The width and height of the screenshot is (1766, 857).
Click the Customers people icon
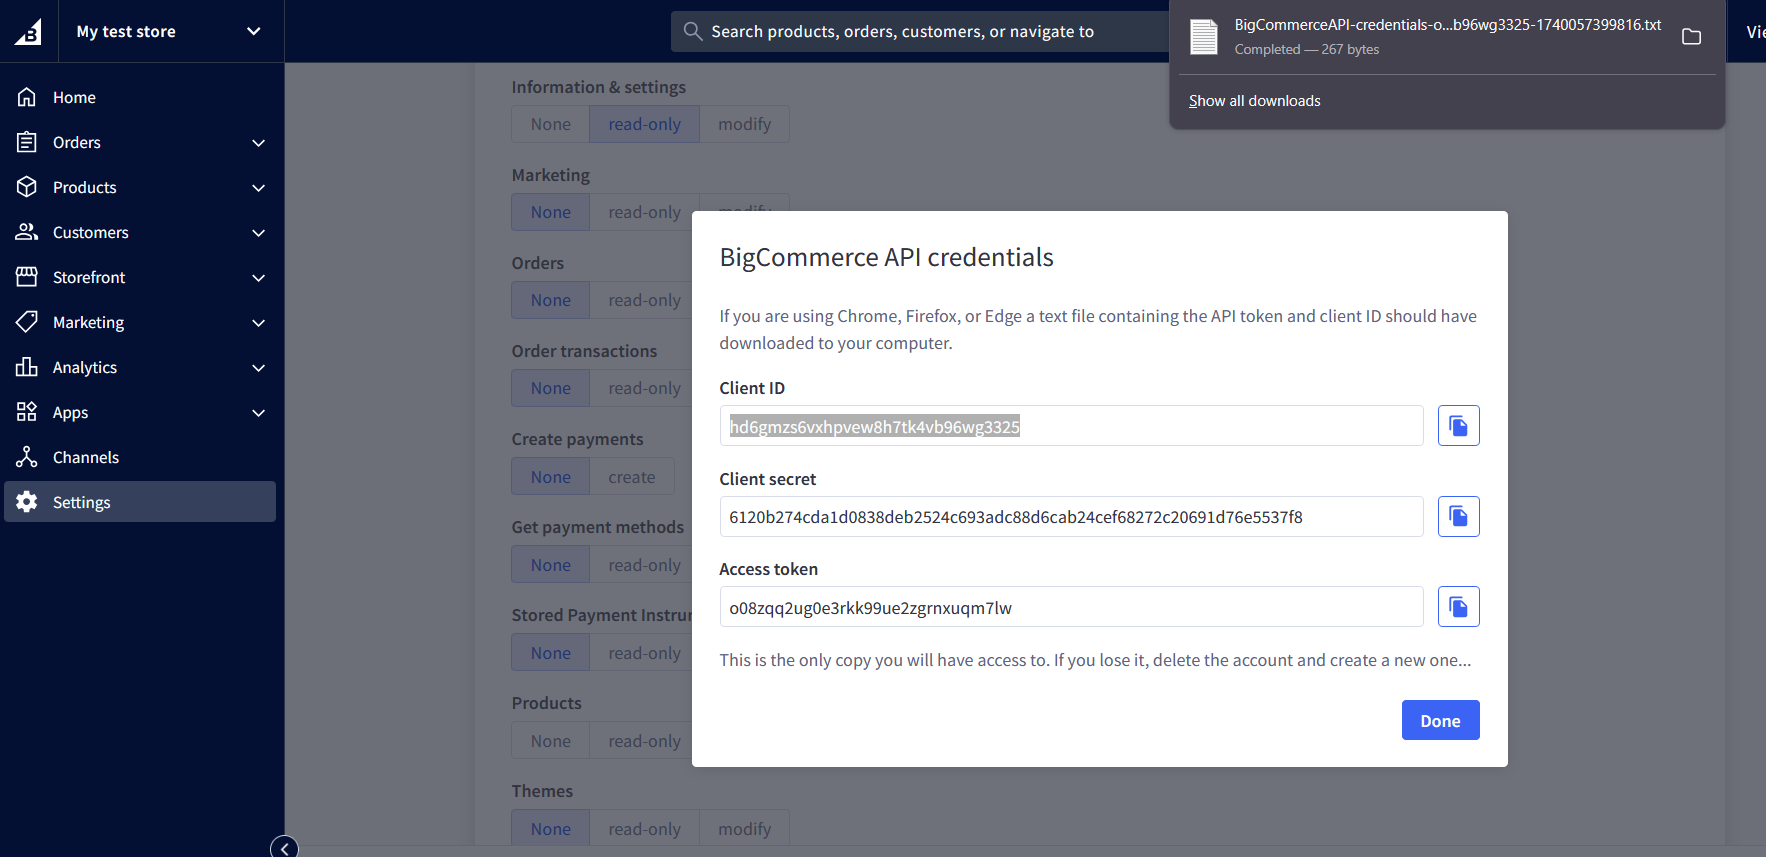tap(27, 232)
